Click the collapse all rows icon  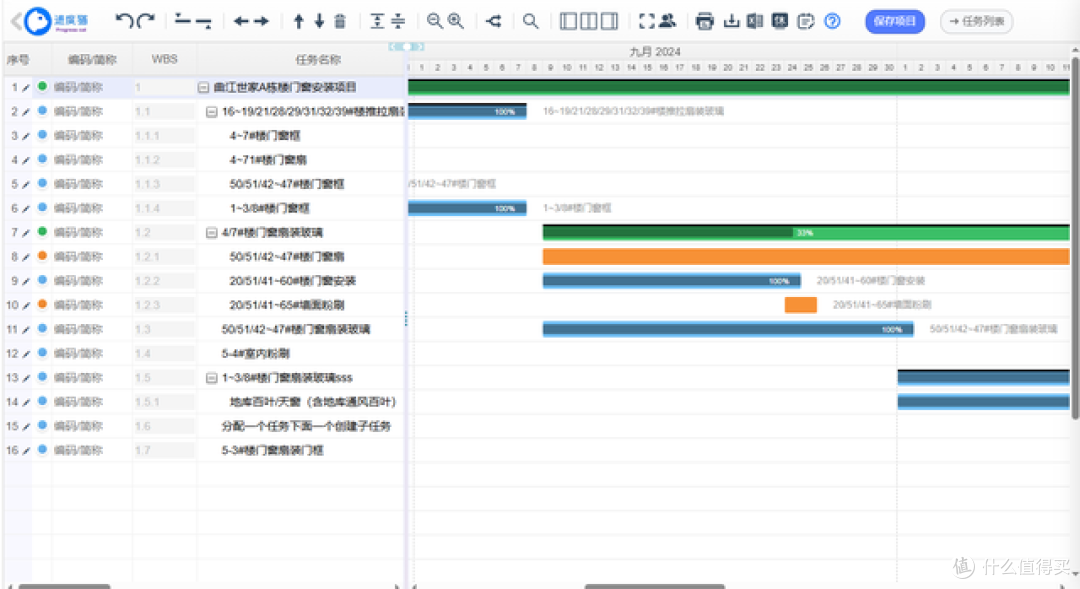tap(398, 21)
